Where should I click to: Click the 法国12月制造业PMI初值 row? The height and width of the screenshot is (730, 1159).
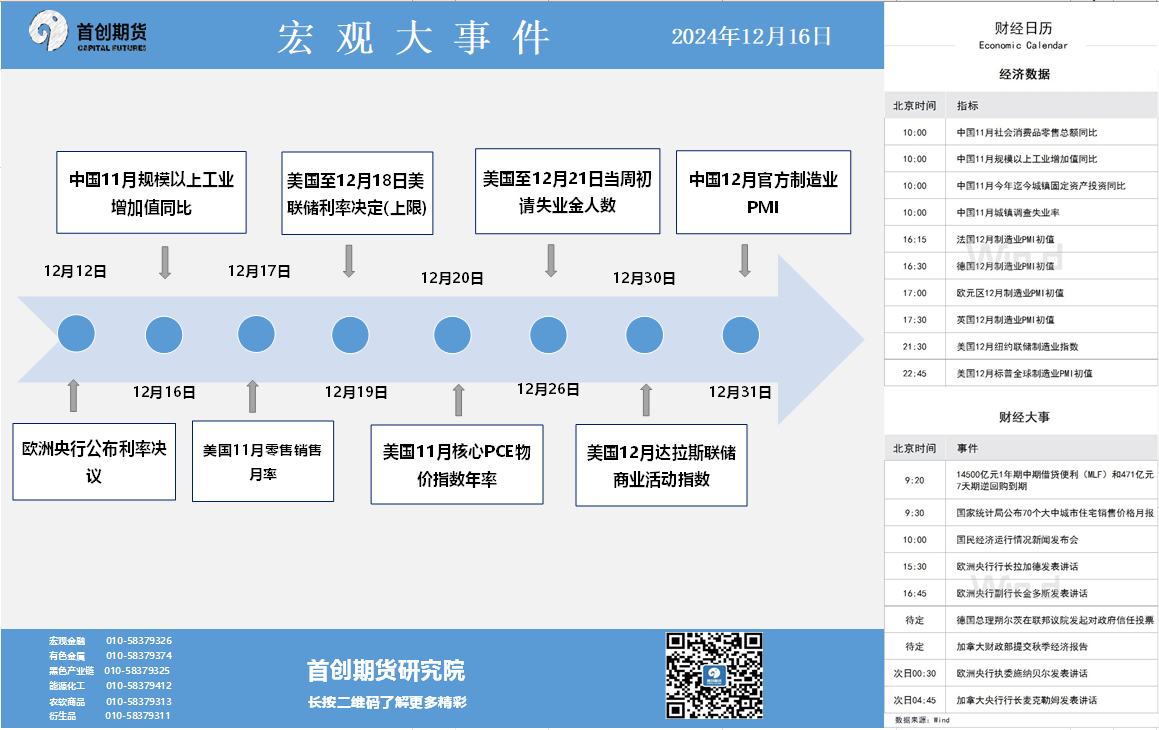(x=1021, y=239)
